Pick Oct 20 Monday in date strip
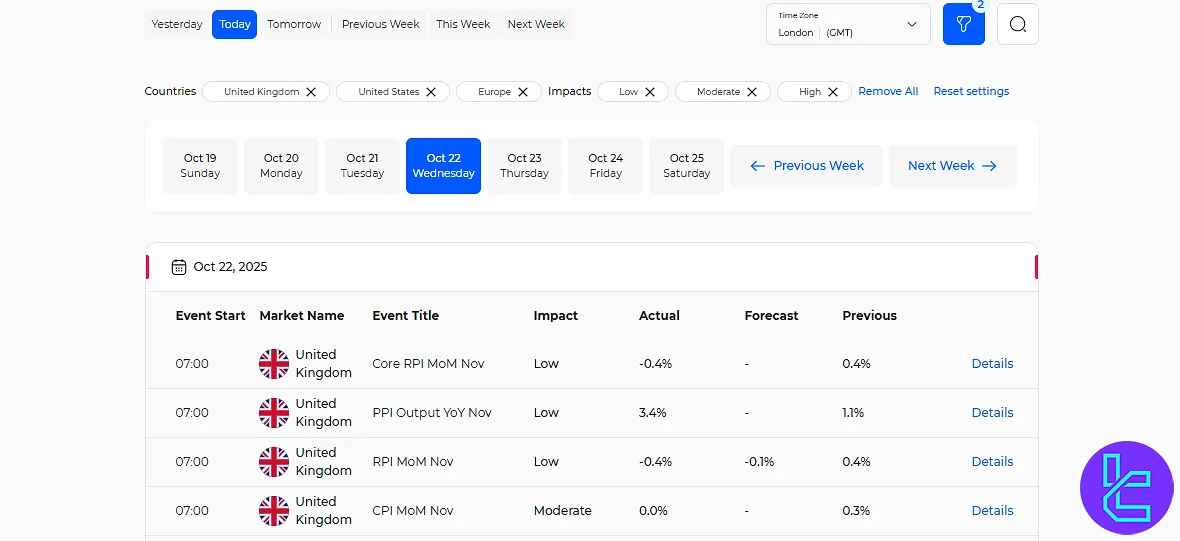 (x=281, y=166)
